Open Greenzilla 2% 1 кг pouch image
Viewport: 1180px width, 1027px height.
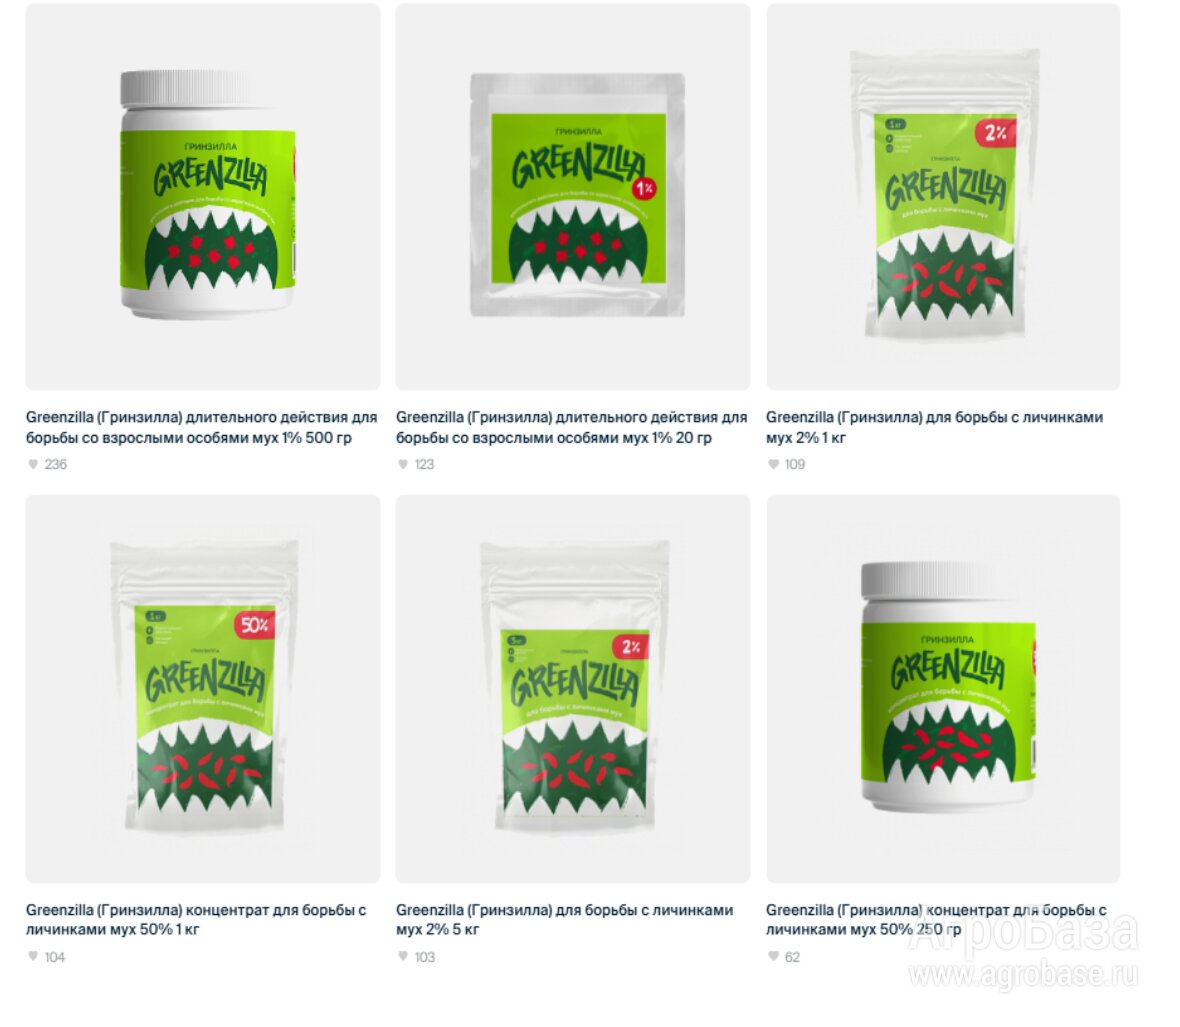[943, 197]
